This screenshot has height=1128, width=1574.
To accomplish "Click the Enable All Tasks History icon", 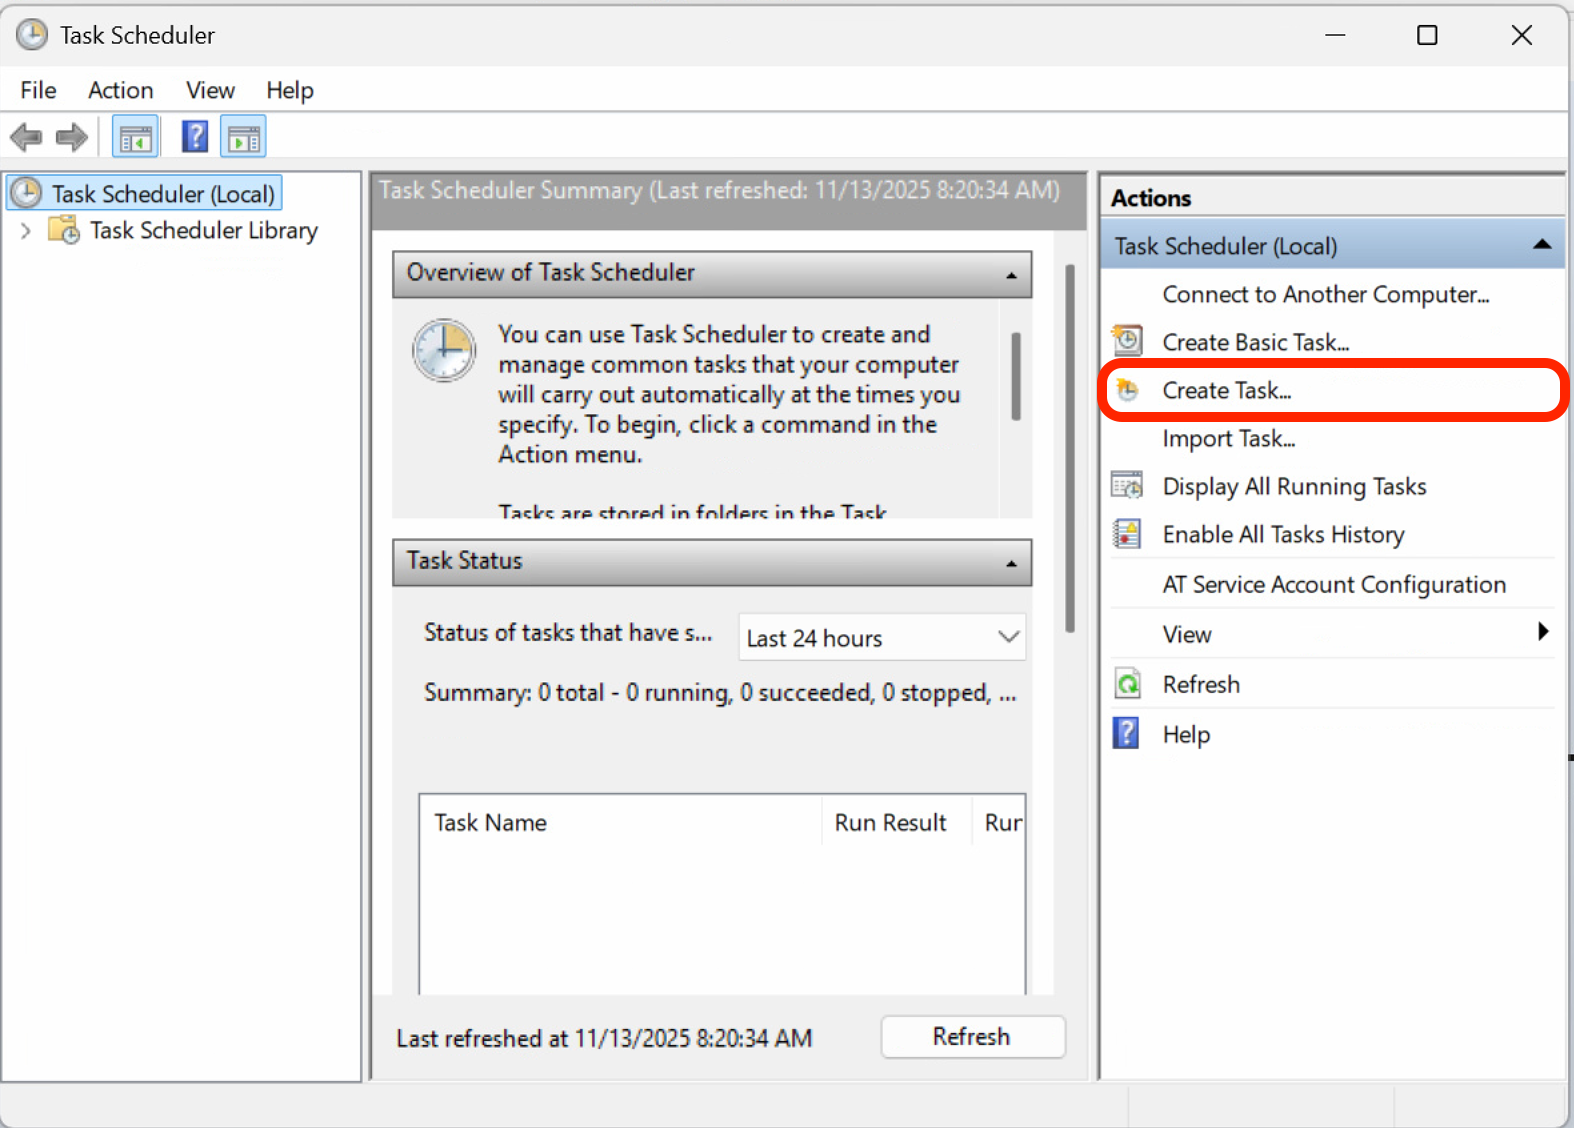I will [x=1127, y=534].
